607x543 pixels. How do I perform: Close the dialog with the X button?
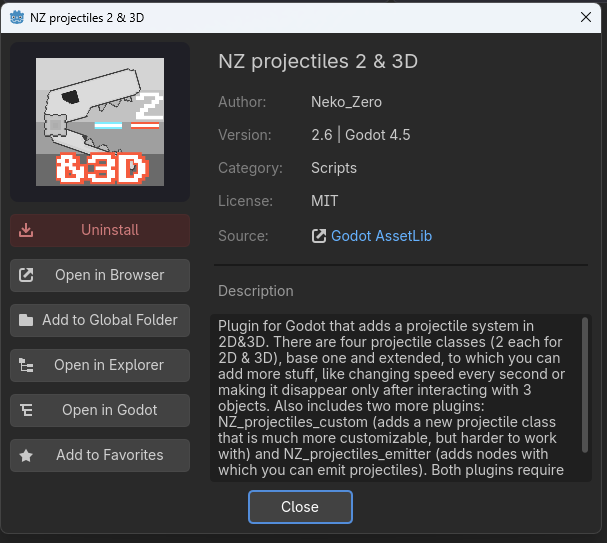click(x=586, y=17)
